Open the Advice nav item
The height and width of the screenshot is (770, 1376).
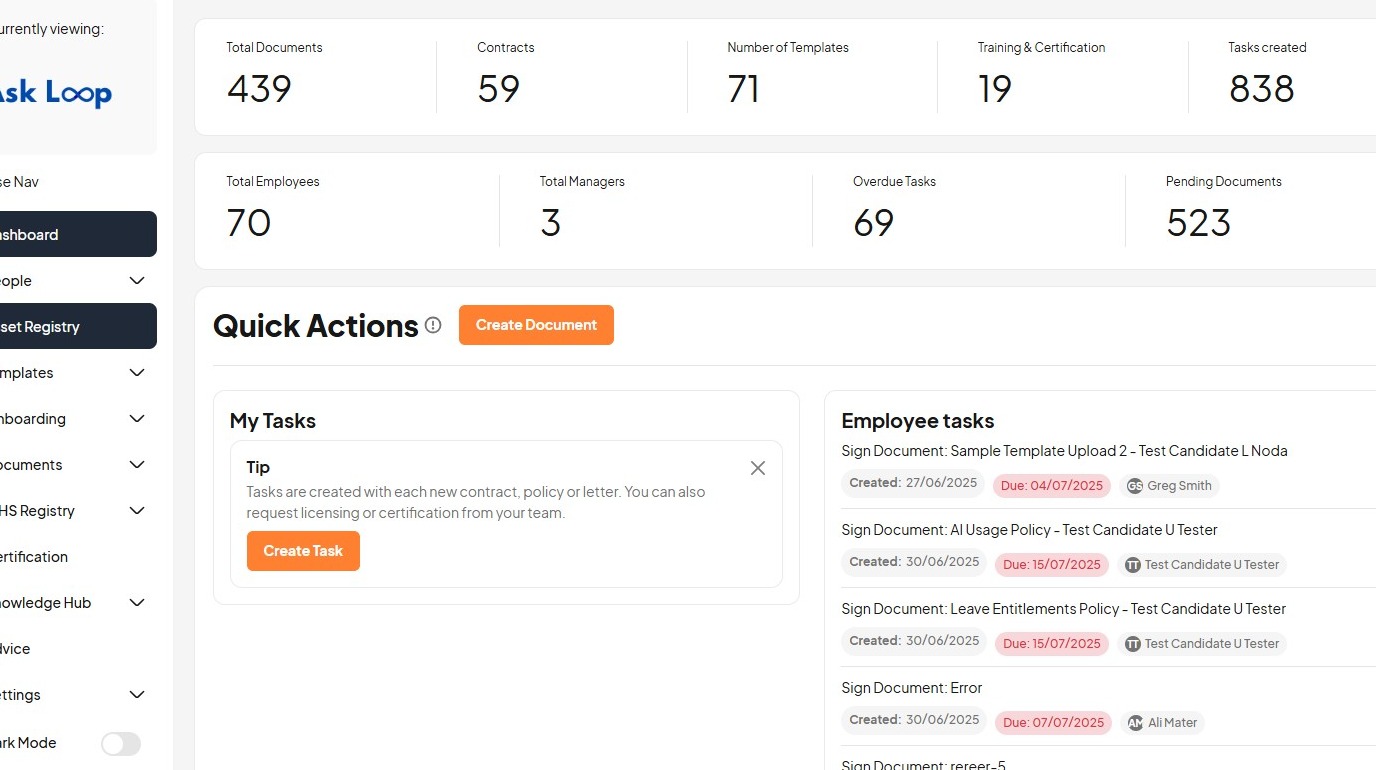tap(78, 649)
